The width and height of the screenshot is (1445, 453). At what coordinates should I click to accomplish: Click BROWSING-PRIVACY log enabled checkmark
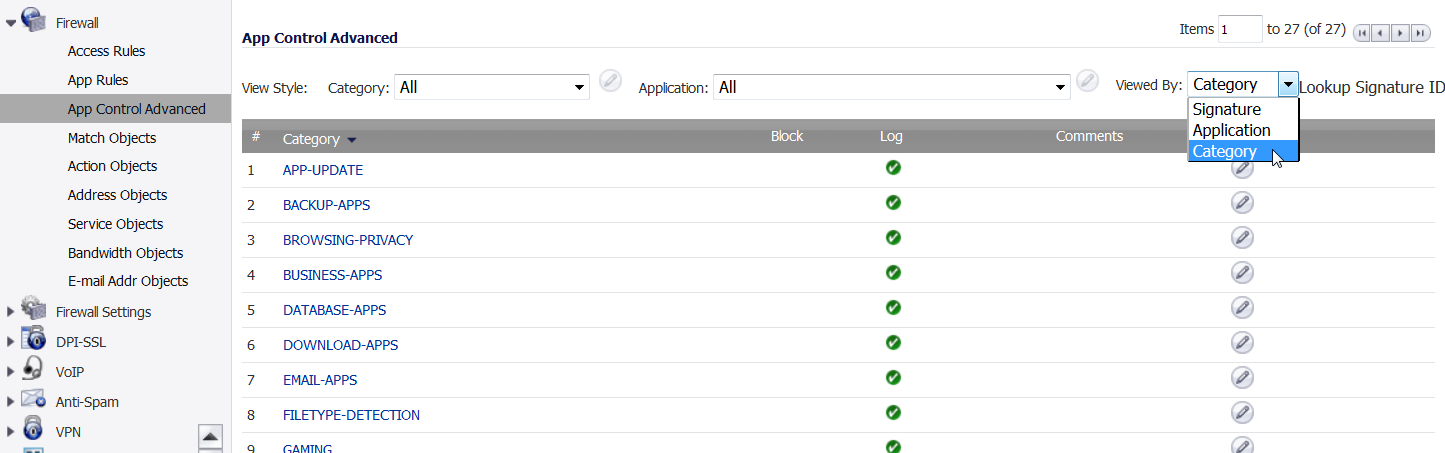(893, 238)
